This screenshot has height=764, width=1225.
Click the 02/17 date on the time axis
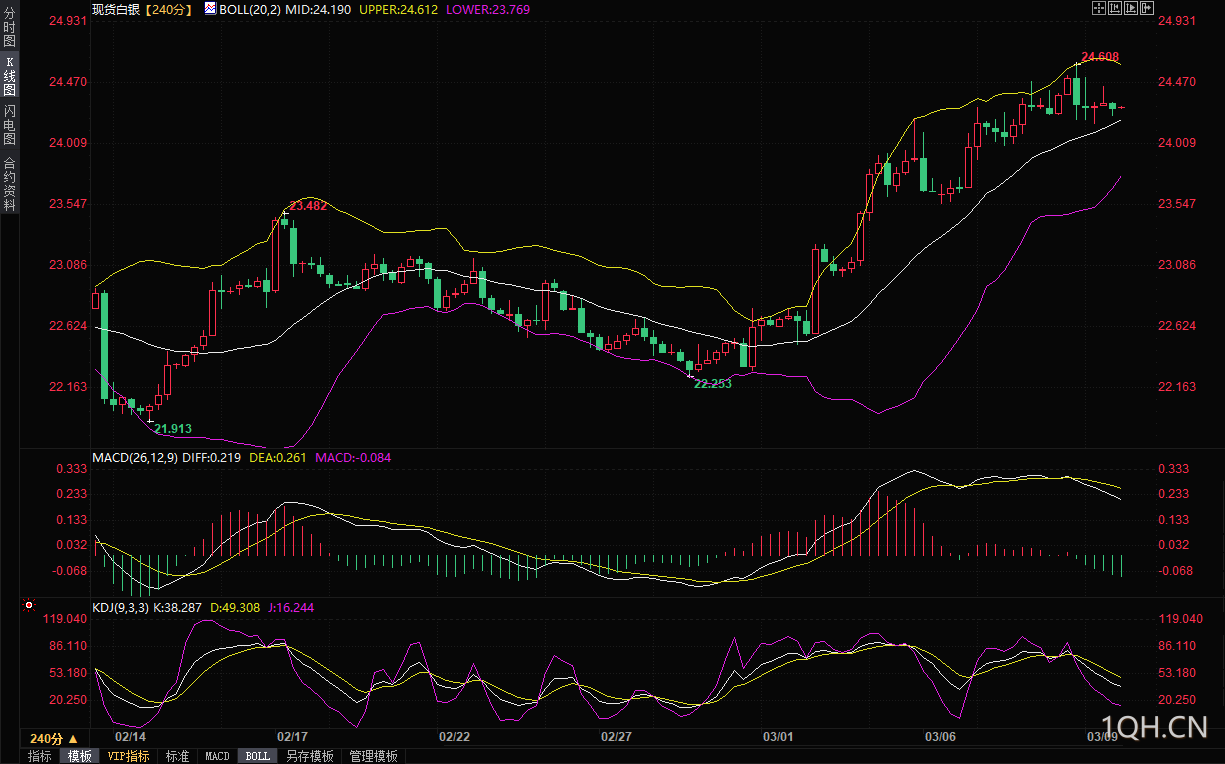point(291,737)
